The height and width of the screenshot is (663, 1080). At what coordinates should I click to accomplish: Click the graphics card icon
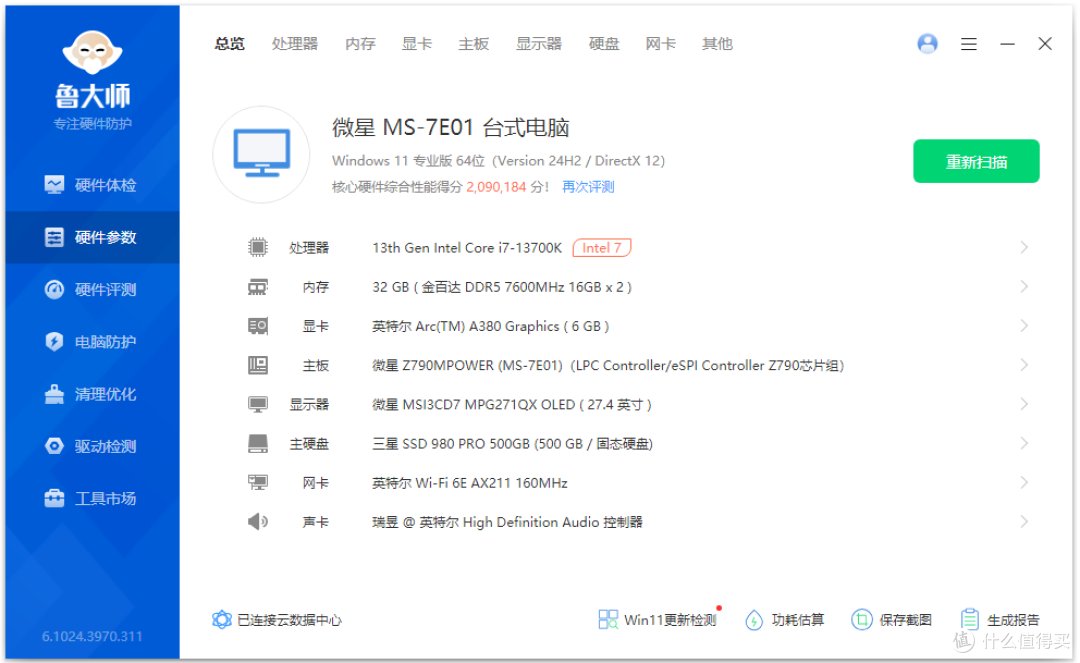point(258,326)
